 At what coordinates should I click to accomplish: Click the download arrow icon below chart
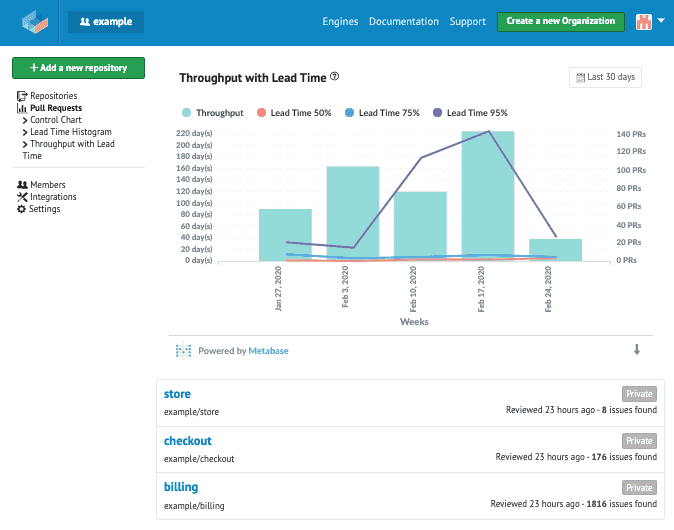tap(637, 350)
